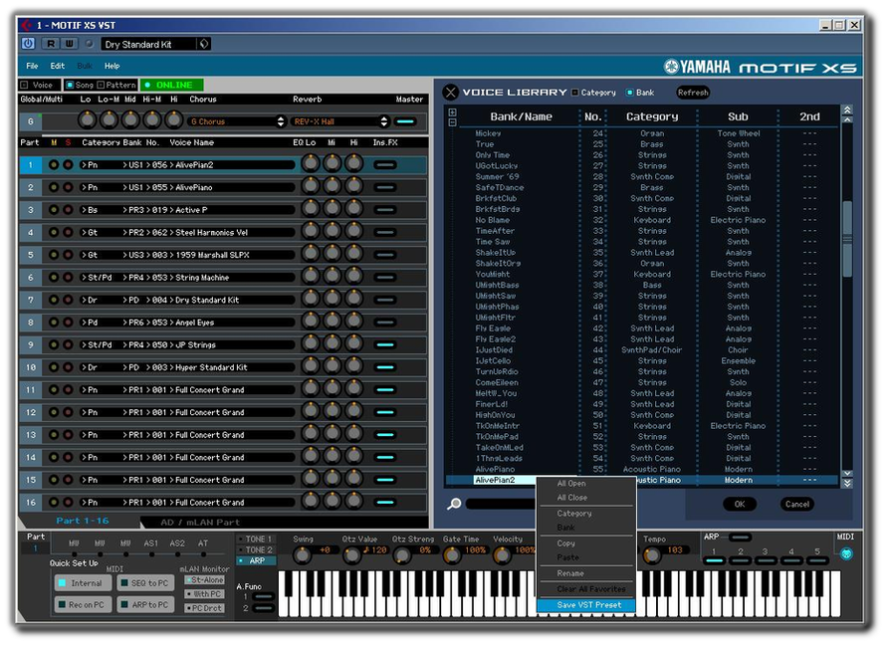Image resolution: width=890 pixels, height=649 pixels.
Task: Close Voice Library with the X icon
Action: (451, 93)
